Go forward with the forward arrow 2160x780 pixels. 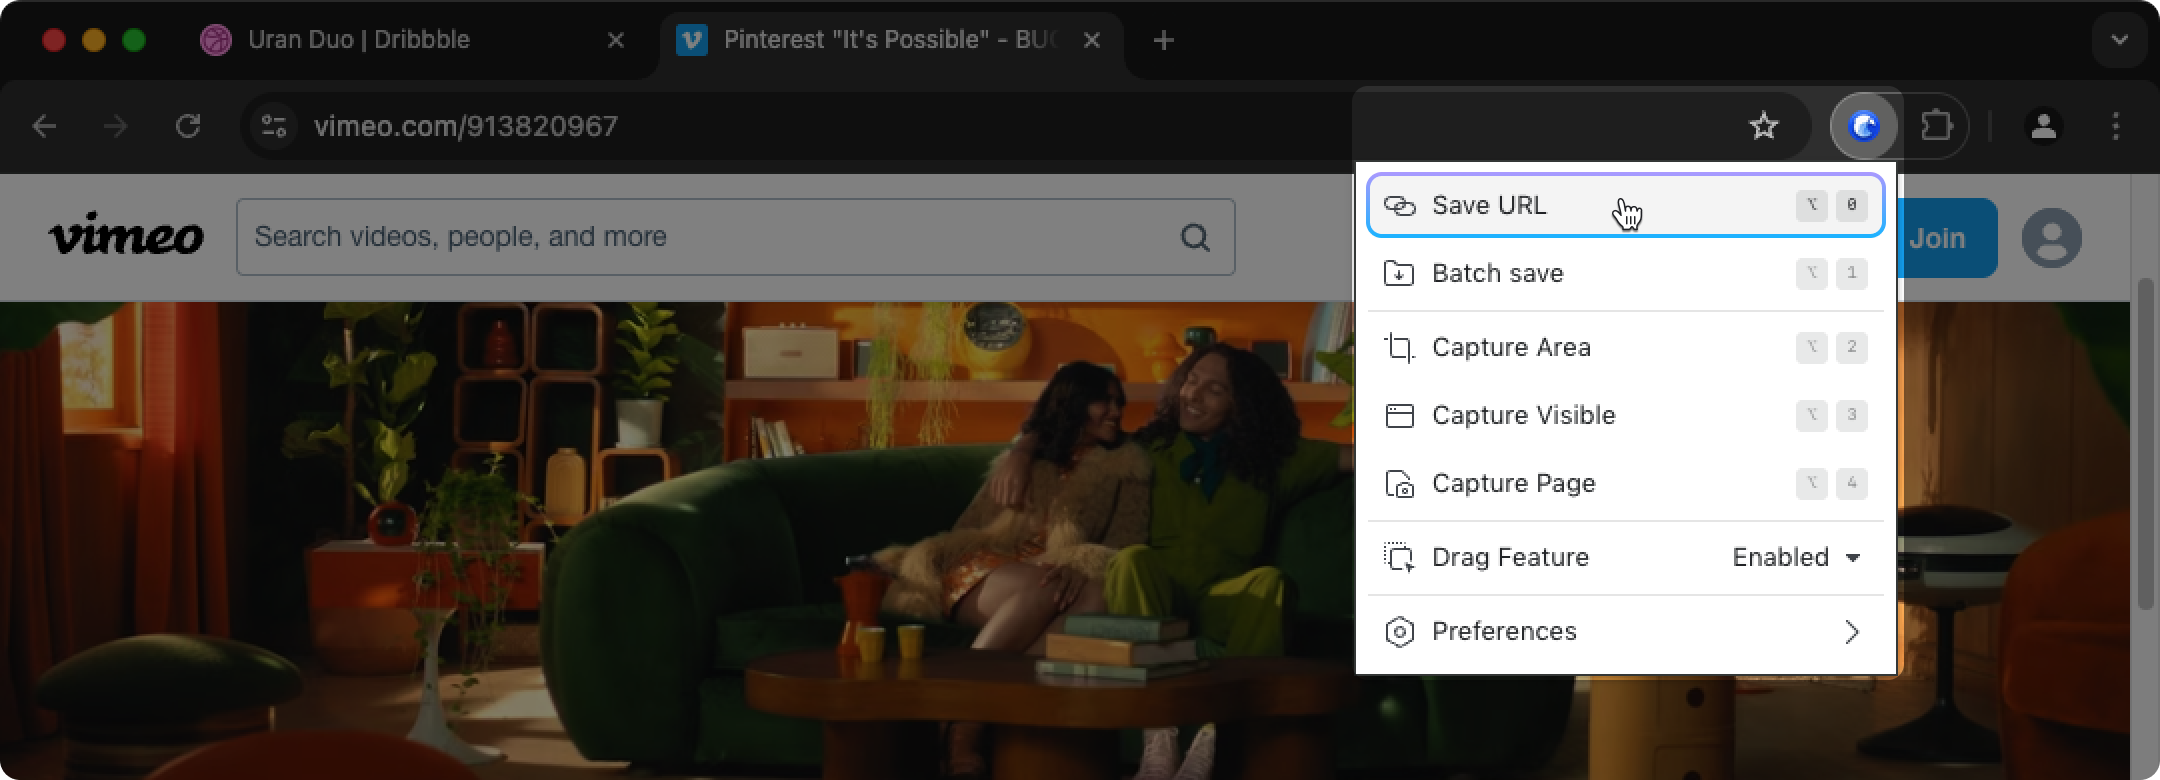pyautogui.click(x=116, y=126)
